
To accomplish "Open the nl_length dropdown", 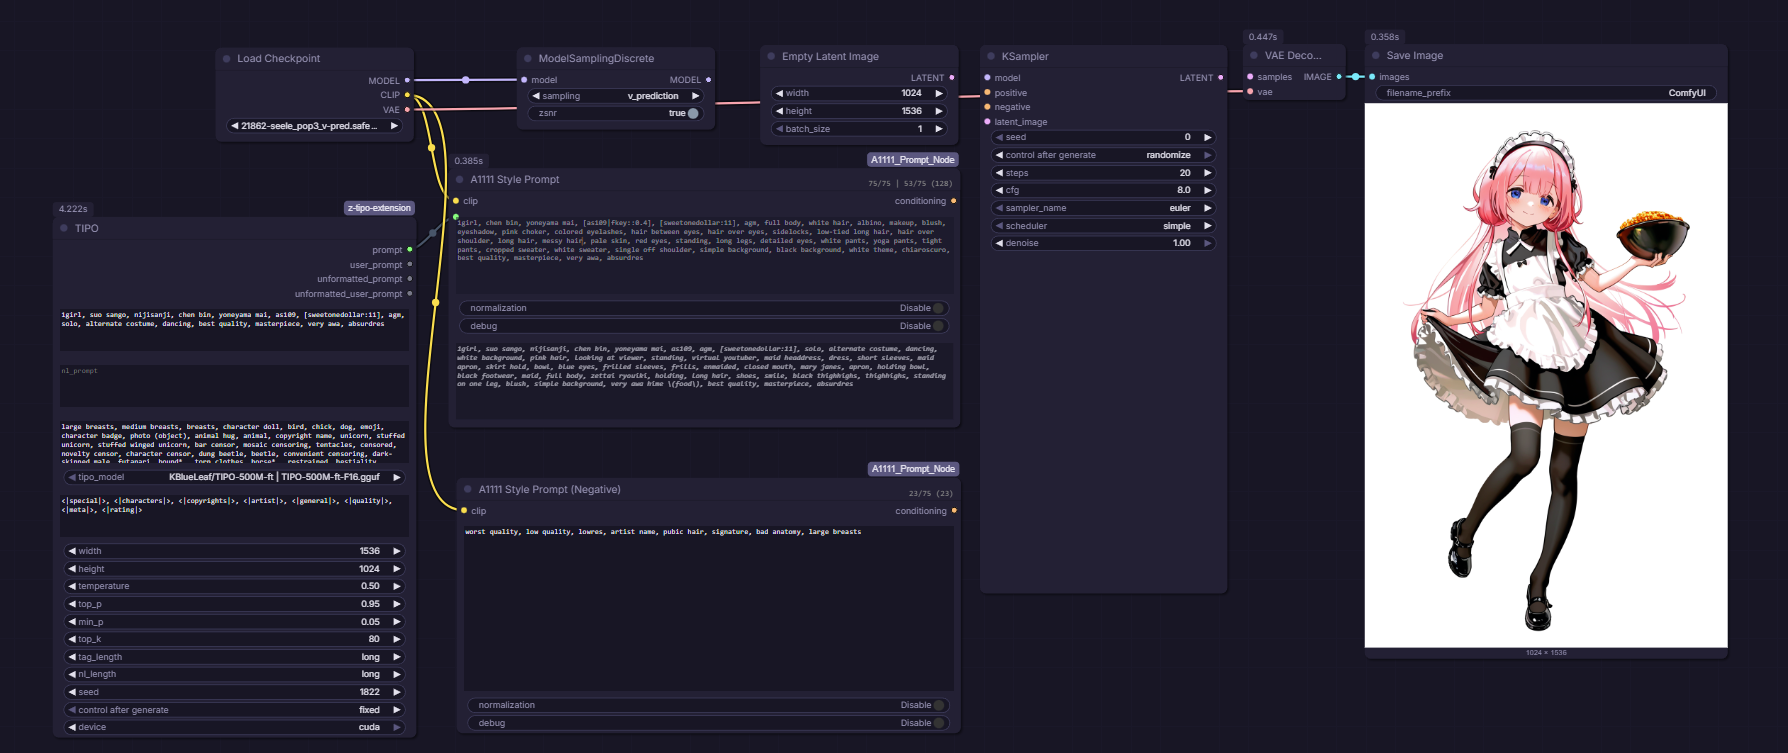I will (x=235, y=674).
